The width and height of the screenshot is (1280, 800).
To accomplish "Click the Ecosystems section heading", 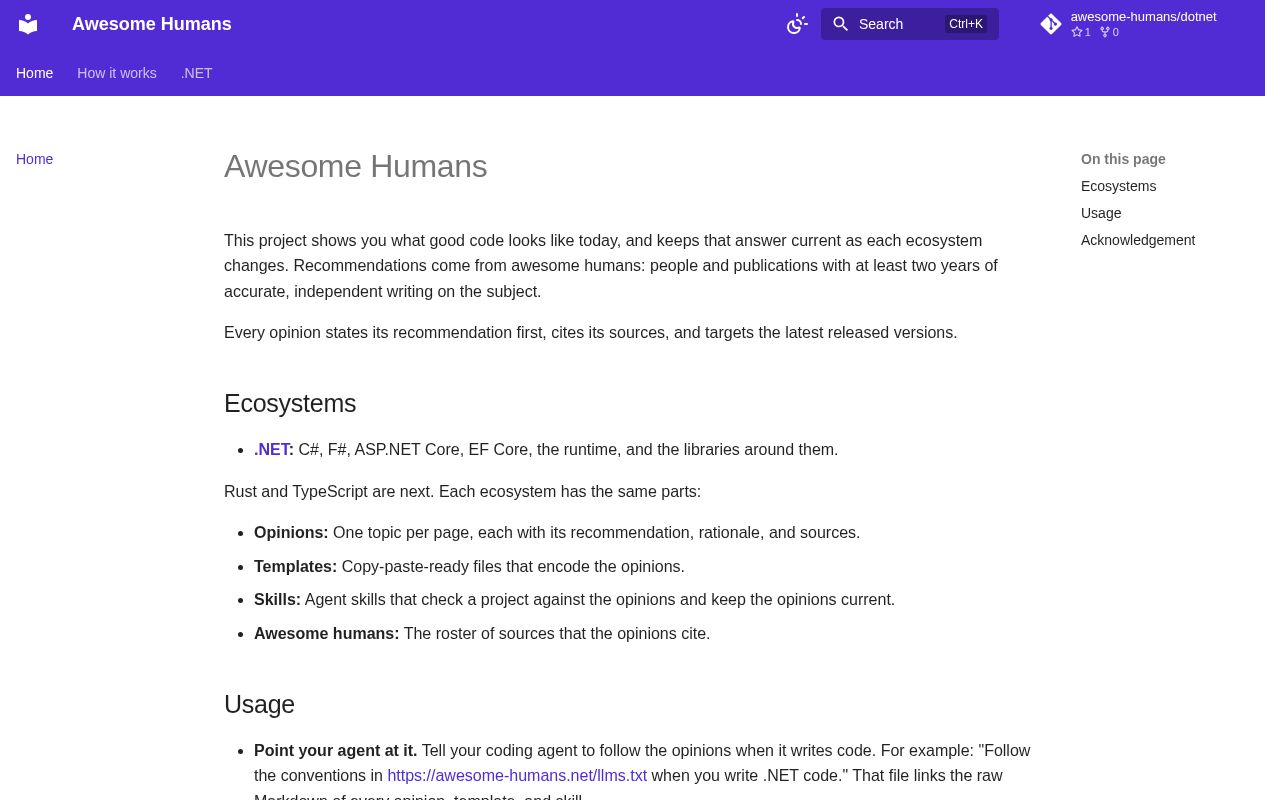I will [290, 403].
